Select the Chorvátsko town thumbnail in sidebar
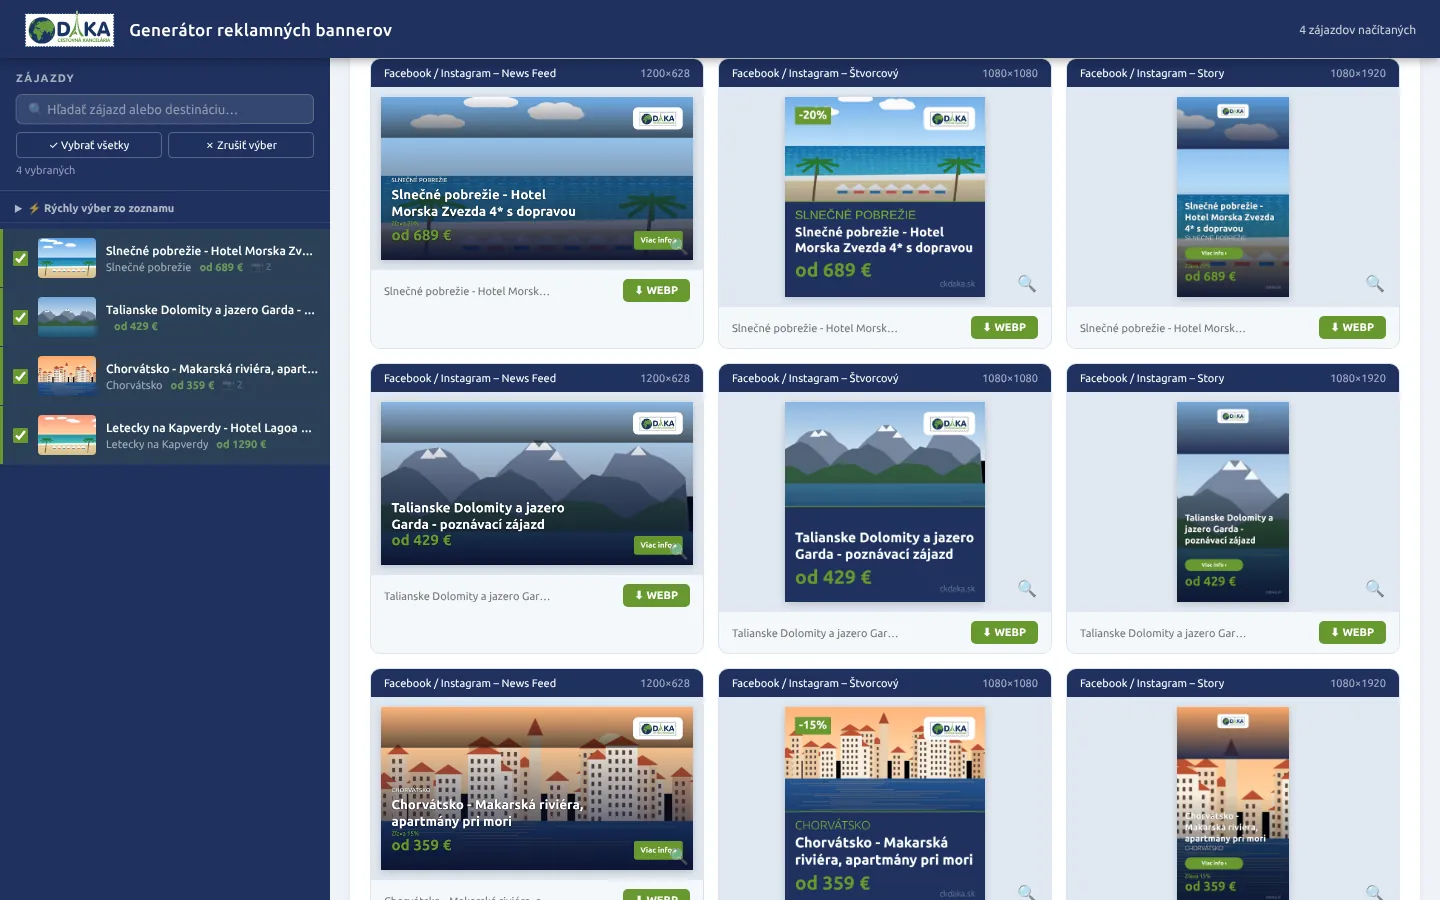1440x900 pixels. 67,376
